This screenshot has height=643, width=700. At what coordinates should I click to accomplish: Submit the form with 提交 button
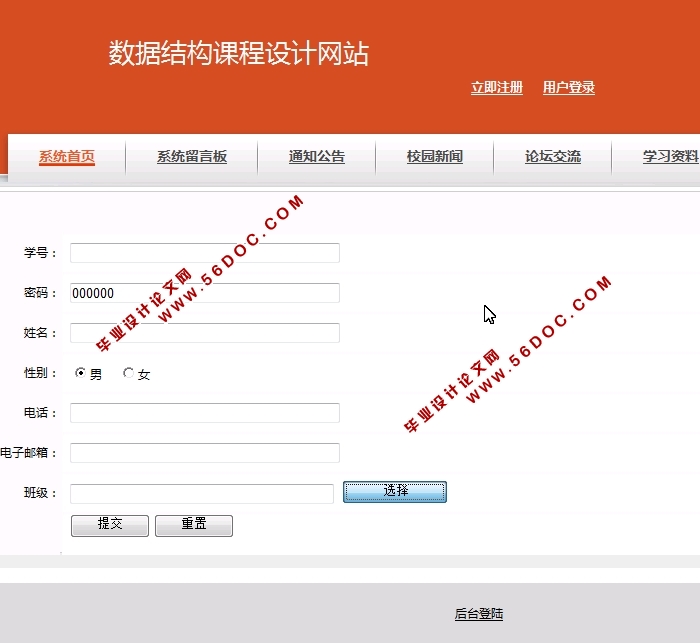[x=110, y=525]
